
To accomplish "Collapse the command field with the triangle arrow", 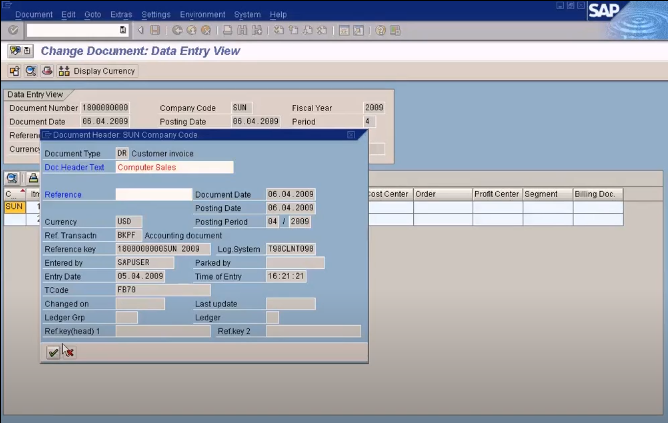I will click(x=140, y=30).
